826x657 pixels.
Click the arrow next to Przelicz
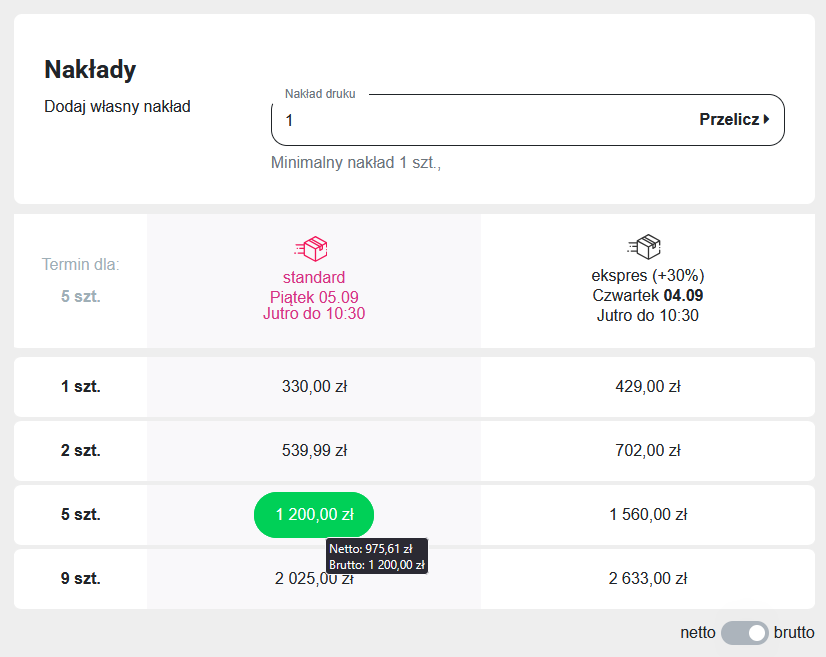point(766,120)
